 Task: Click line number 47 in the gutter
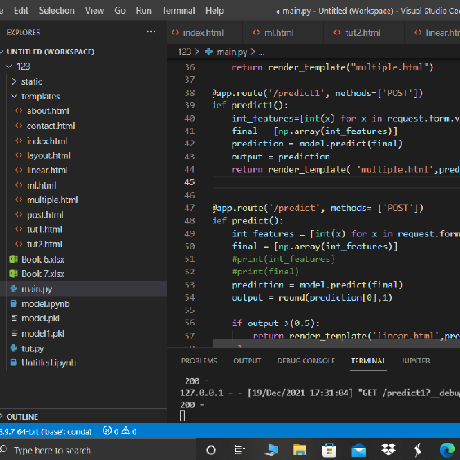pos(190,208)
